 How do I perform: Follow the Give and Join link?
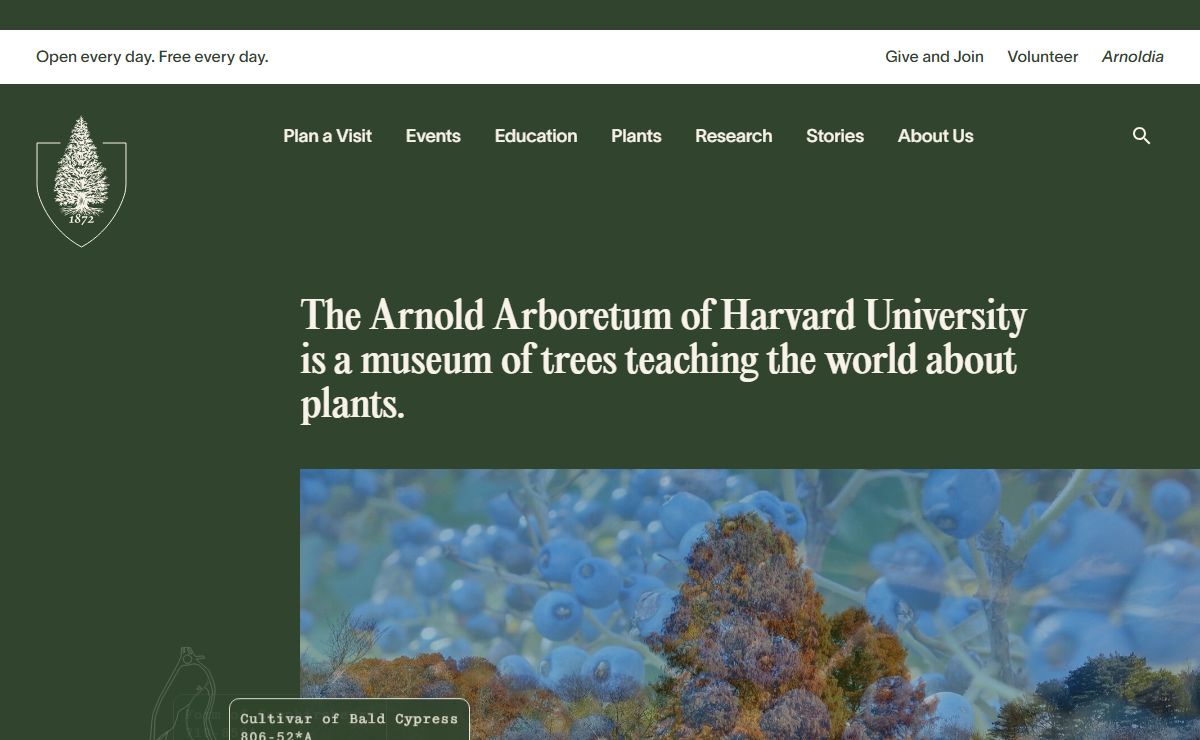[934, 57]
